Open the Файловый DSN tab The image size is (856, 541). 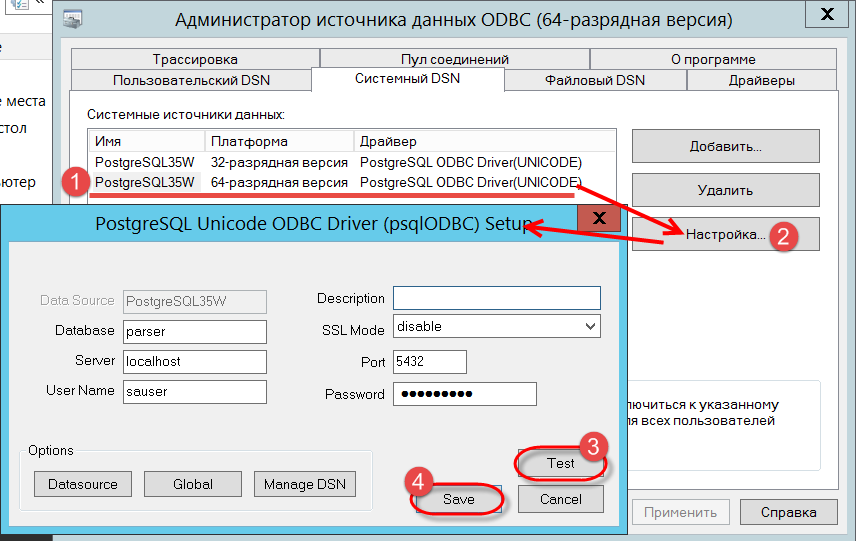595,80
